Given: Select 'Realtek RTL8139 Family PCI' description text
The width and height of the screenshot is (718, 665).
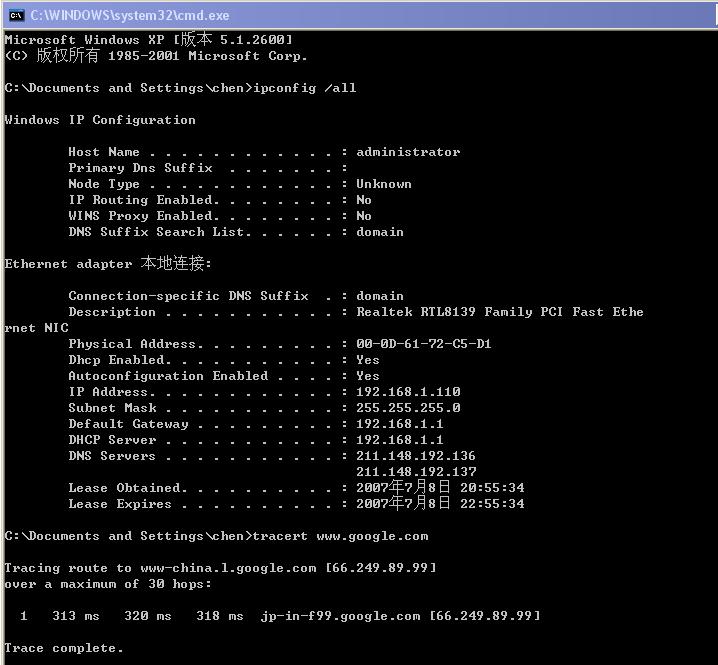Looking at the screenshot, I should (459, 312).
